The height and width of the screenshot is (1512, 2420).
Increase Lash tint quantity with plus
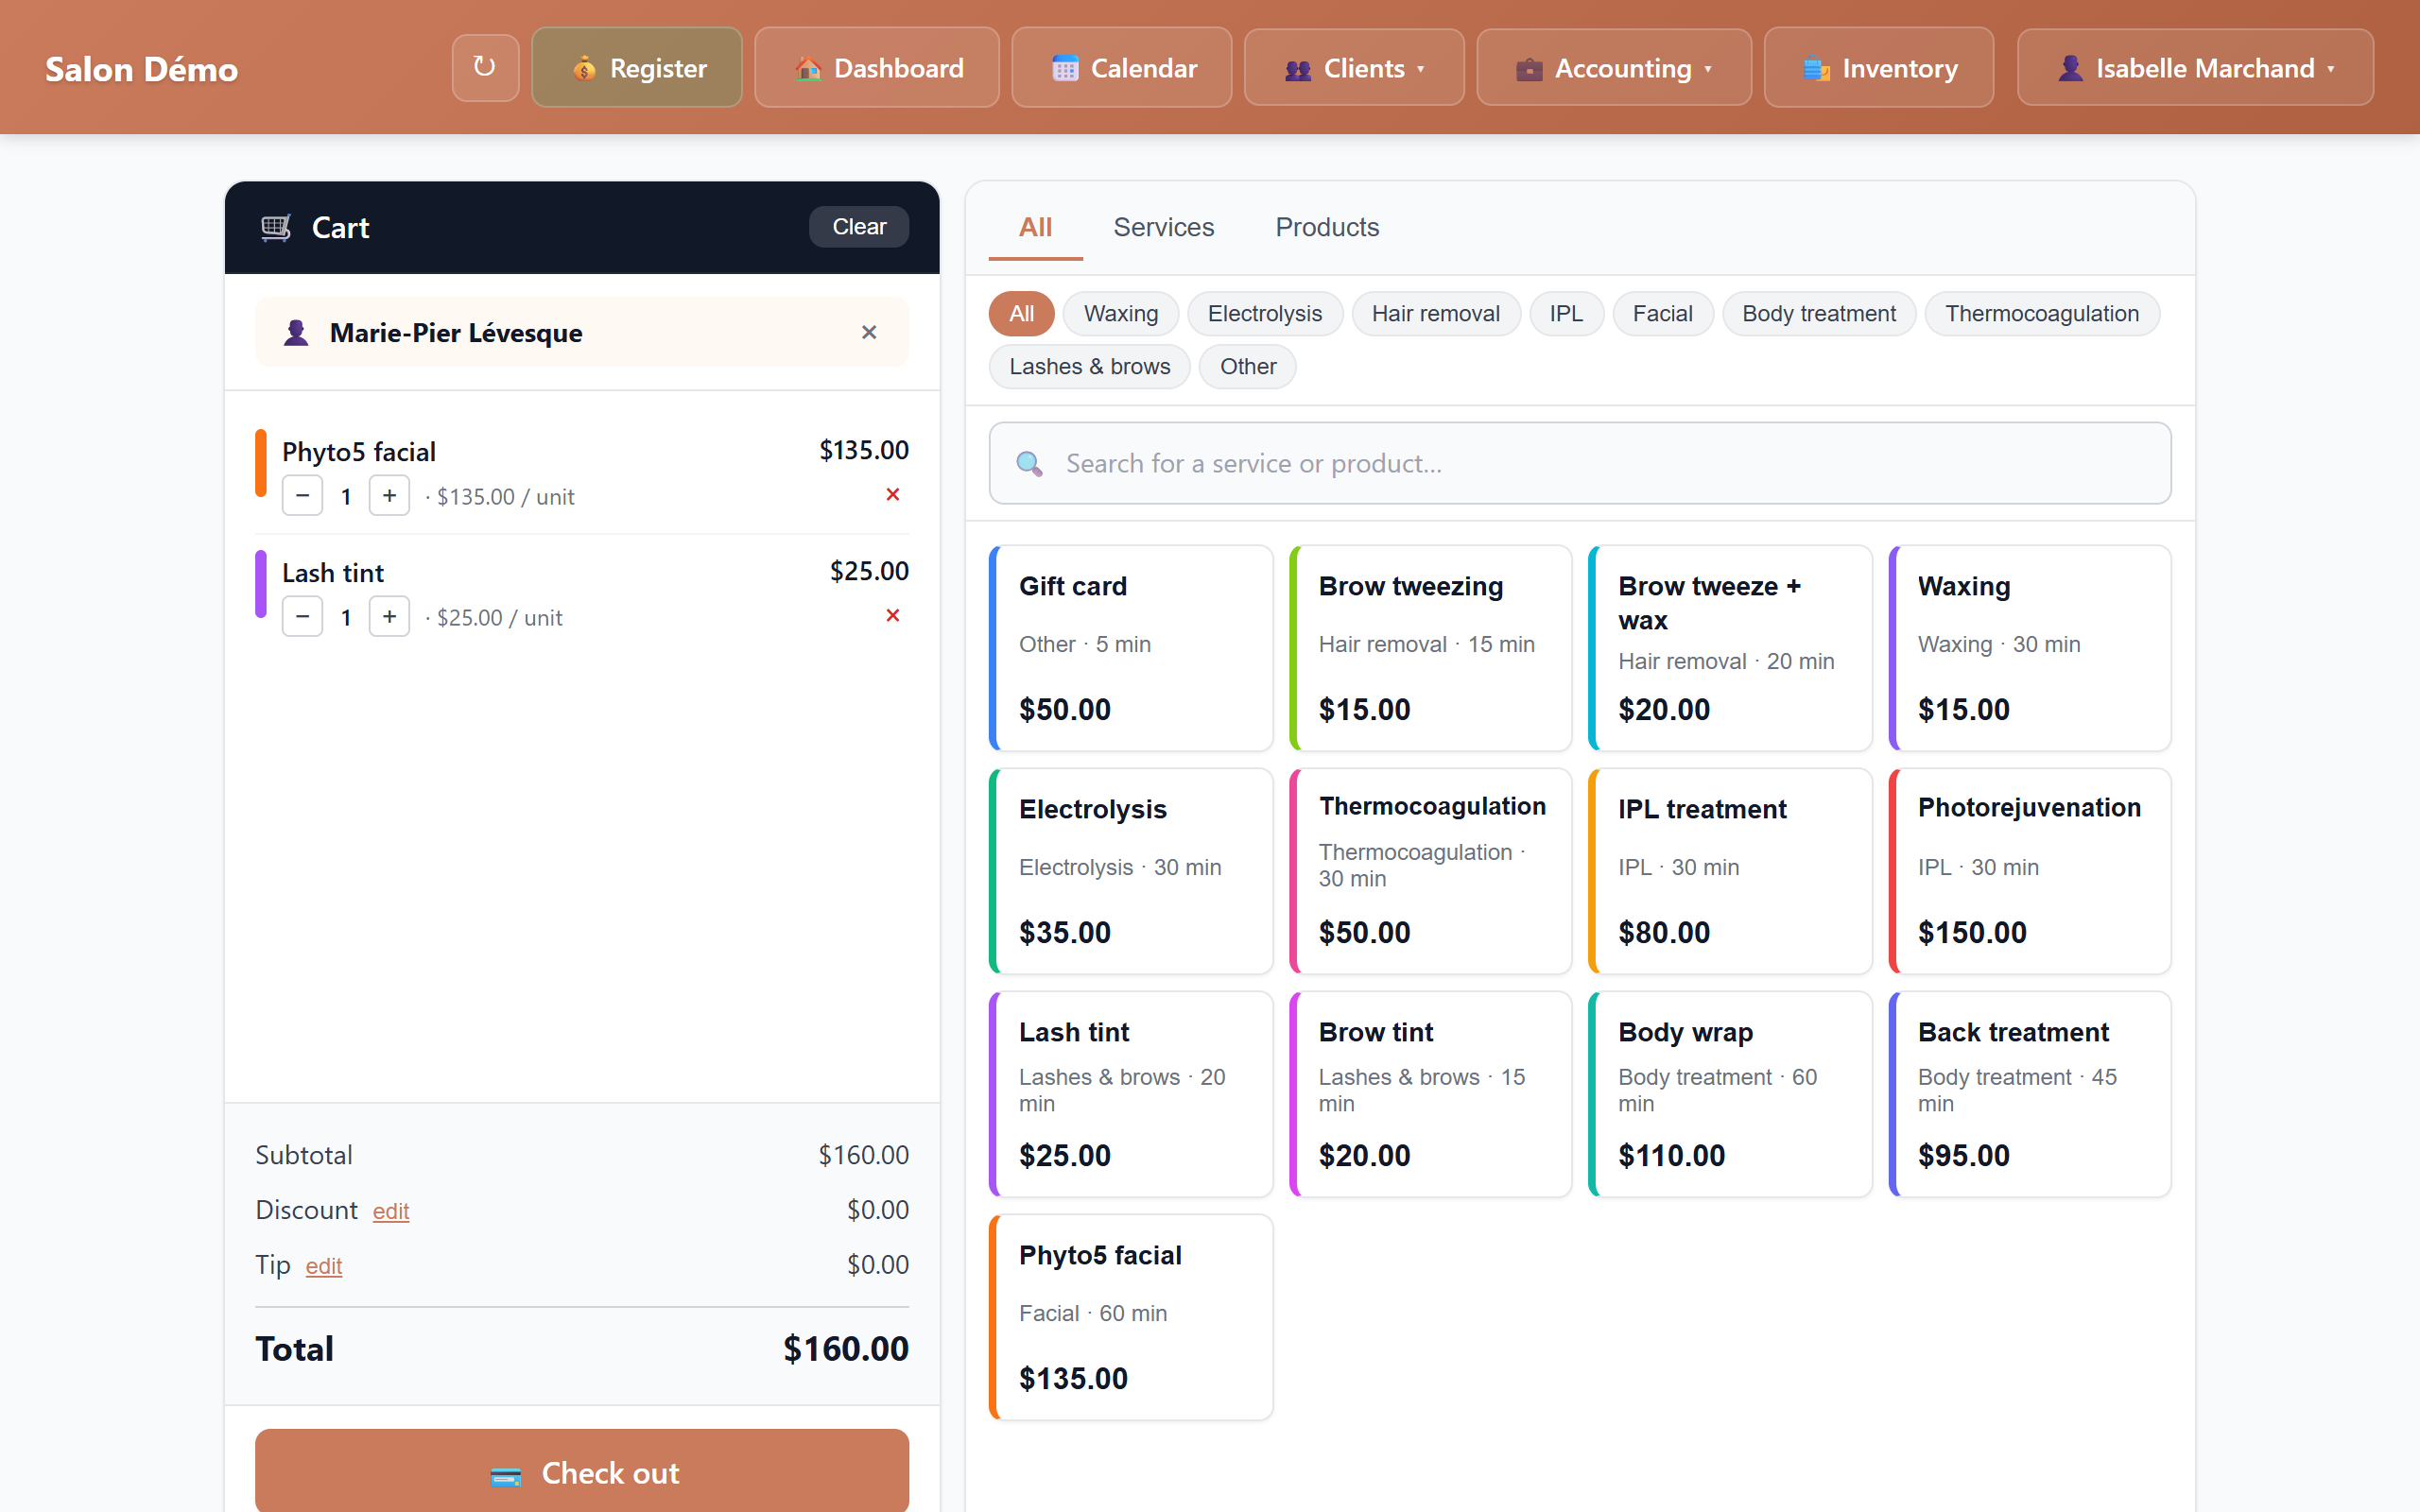click(x=389, y=617)
